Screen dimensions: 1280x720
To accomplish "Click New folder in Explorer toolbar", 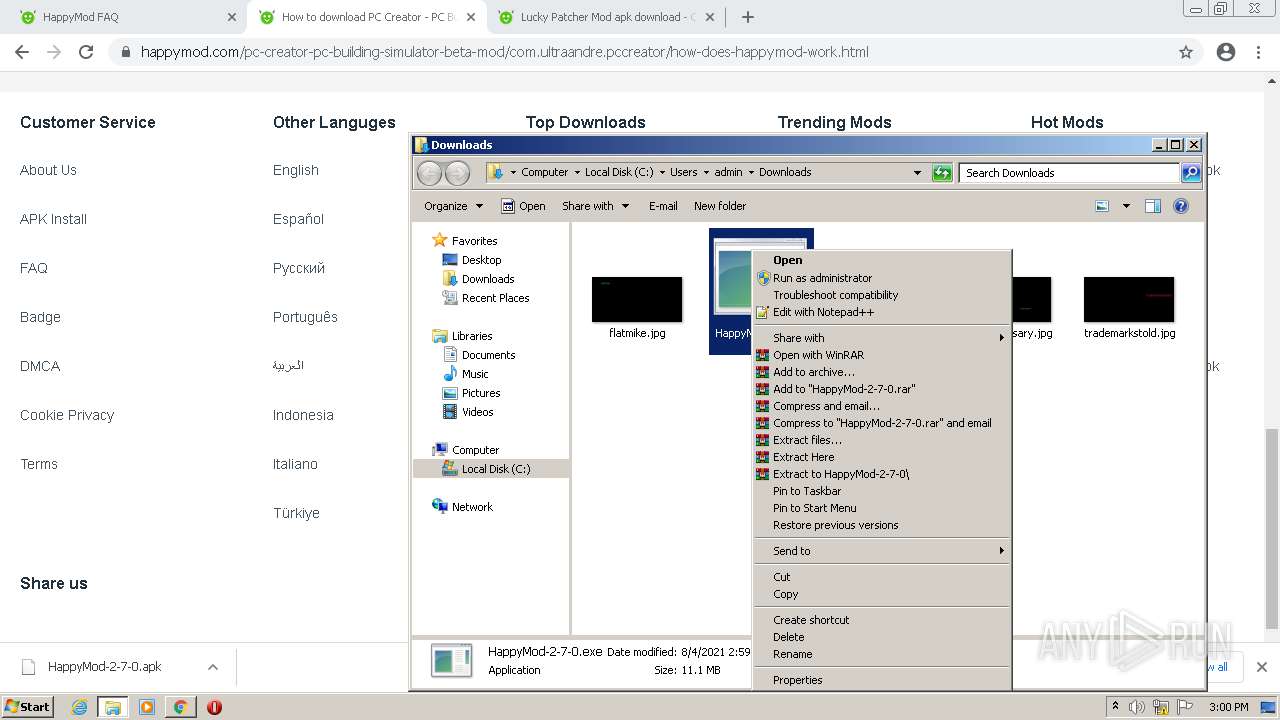I will pyautogui.click(x=720, y=206).
